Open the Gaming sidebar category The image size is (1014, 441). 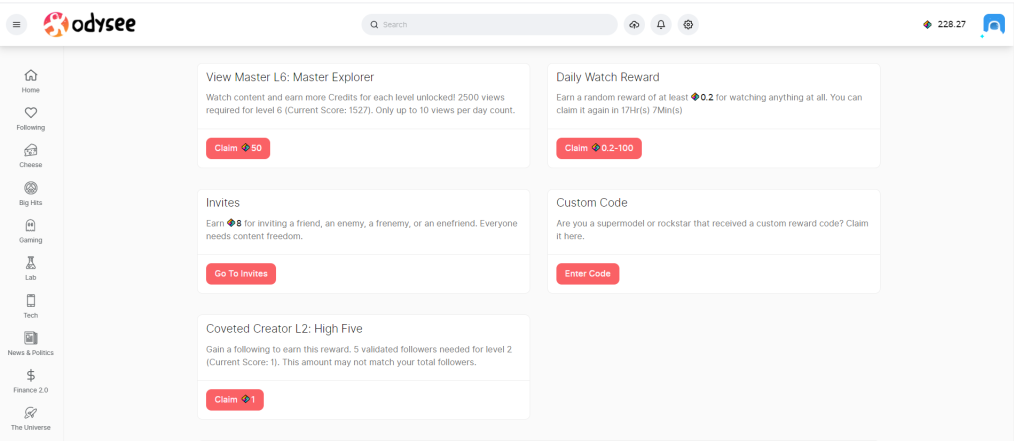click(x=30, y=231)
